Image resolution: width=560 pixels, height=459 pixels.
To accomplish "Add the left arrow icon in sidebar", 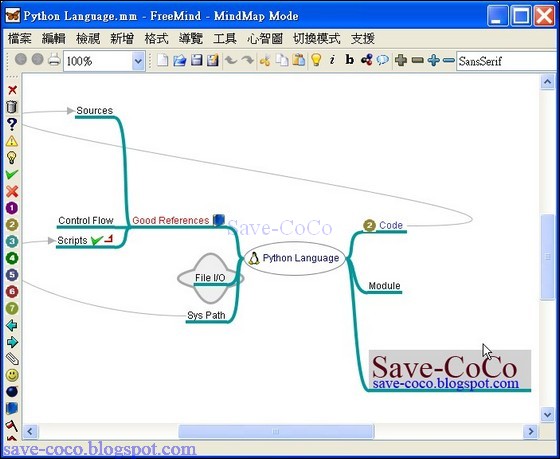I will [12, 325].
